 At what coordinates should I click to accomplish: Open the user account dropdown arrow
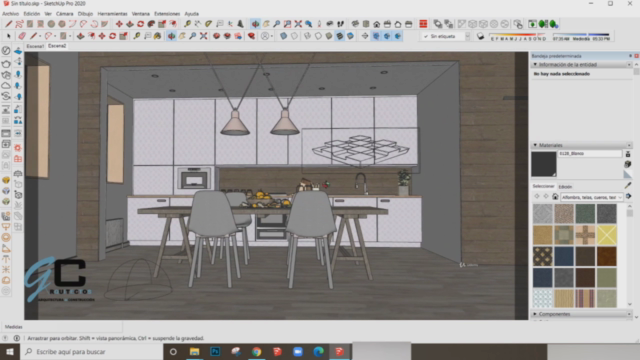[x=272, y=36]
